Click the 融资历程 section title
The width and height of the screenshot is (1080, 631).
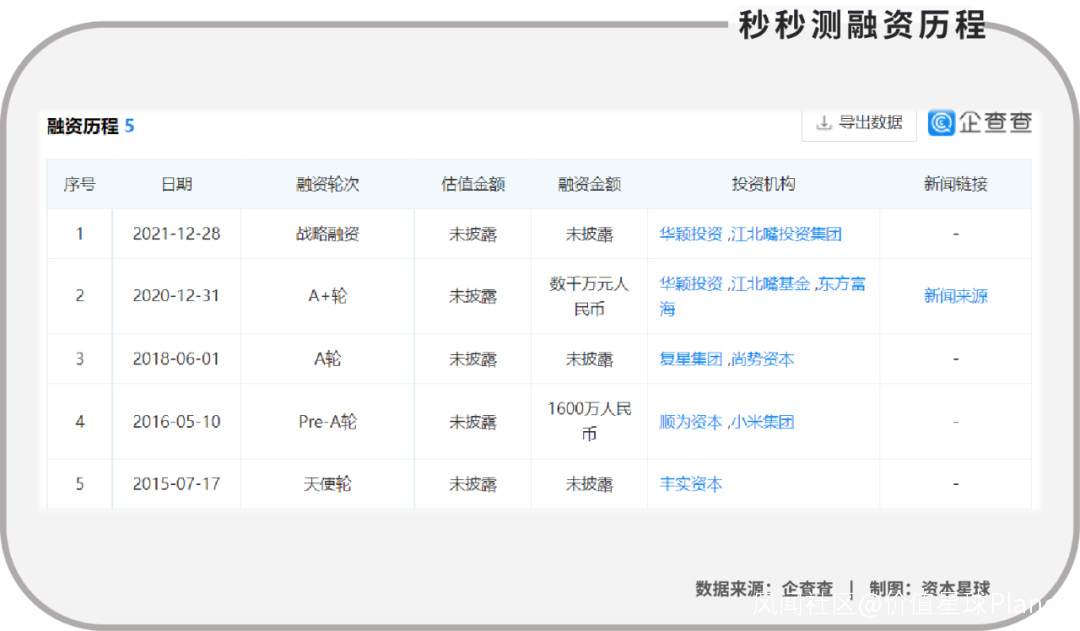coord(83,126)
